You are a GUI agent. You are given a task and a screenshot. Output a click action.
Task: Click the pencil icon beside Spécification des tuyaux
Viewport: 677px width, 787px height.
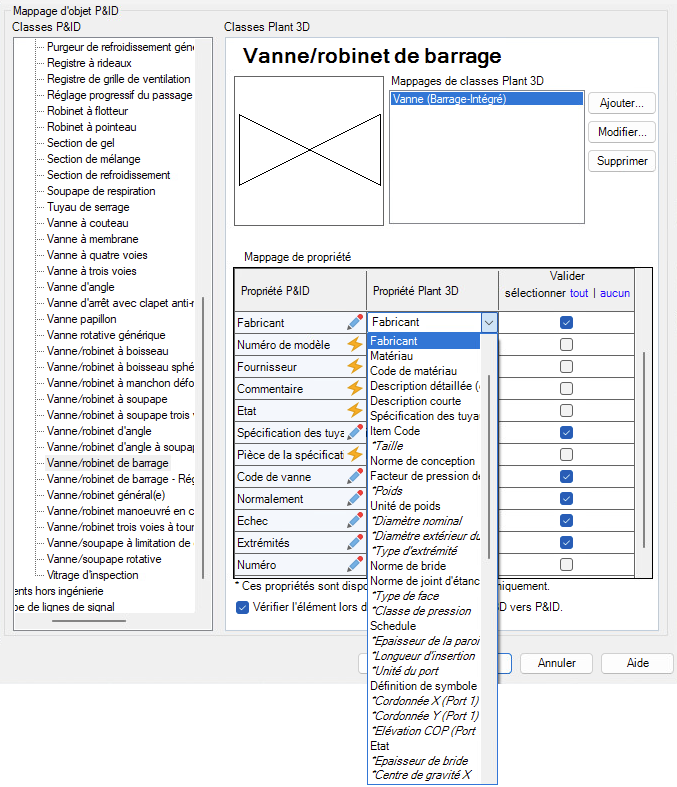pyautogui.click(x=355, y=432)
